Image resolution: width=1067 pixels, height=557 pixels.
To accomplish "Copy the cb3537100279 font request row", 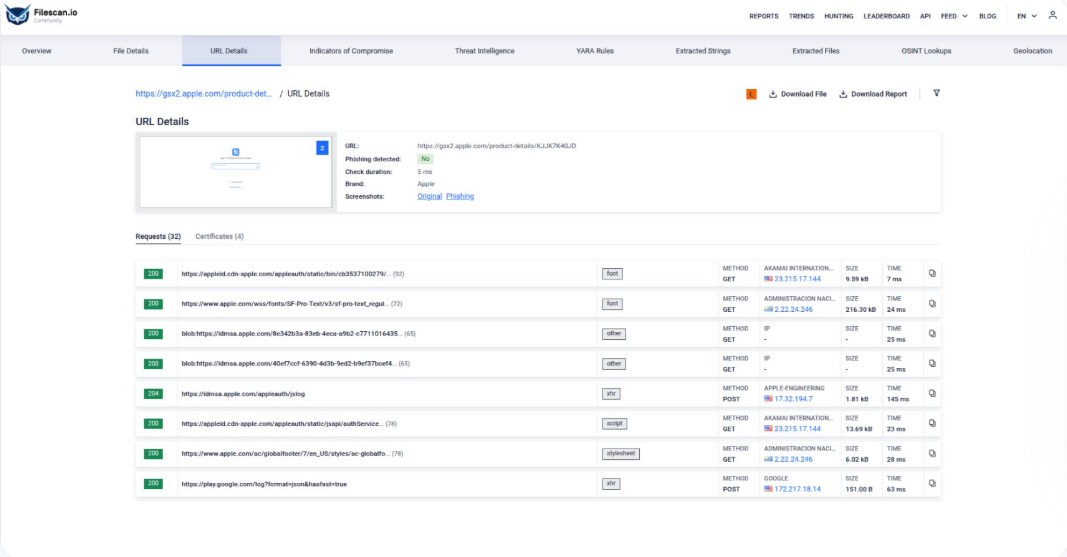I will [x=932, y=273].
